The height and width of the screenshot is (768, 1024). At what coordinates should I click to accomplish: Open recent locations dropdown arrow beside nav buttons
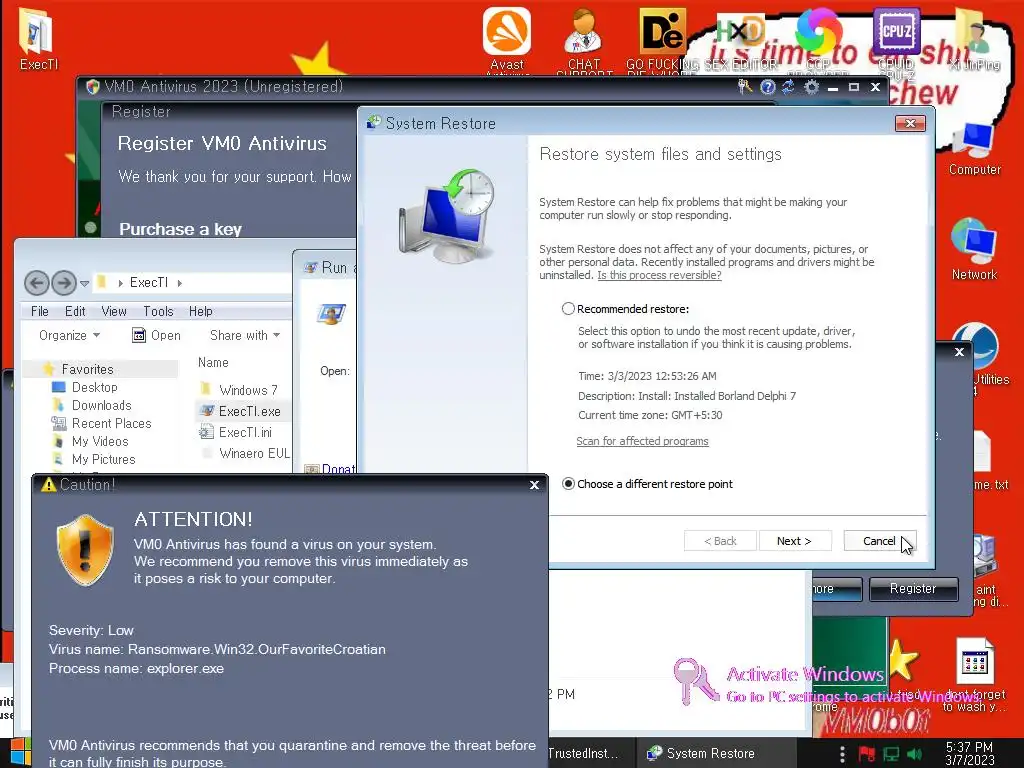click(84, 283)
